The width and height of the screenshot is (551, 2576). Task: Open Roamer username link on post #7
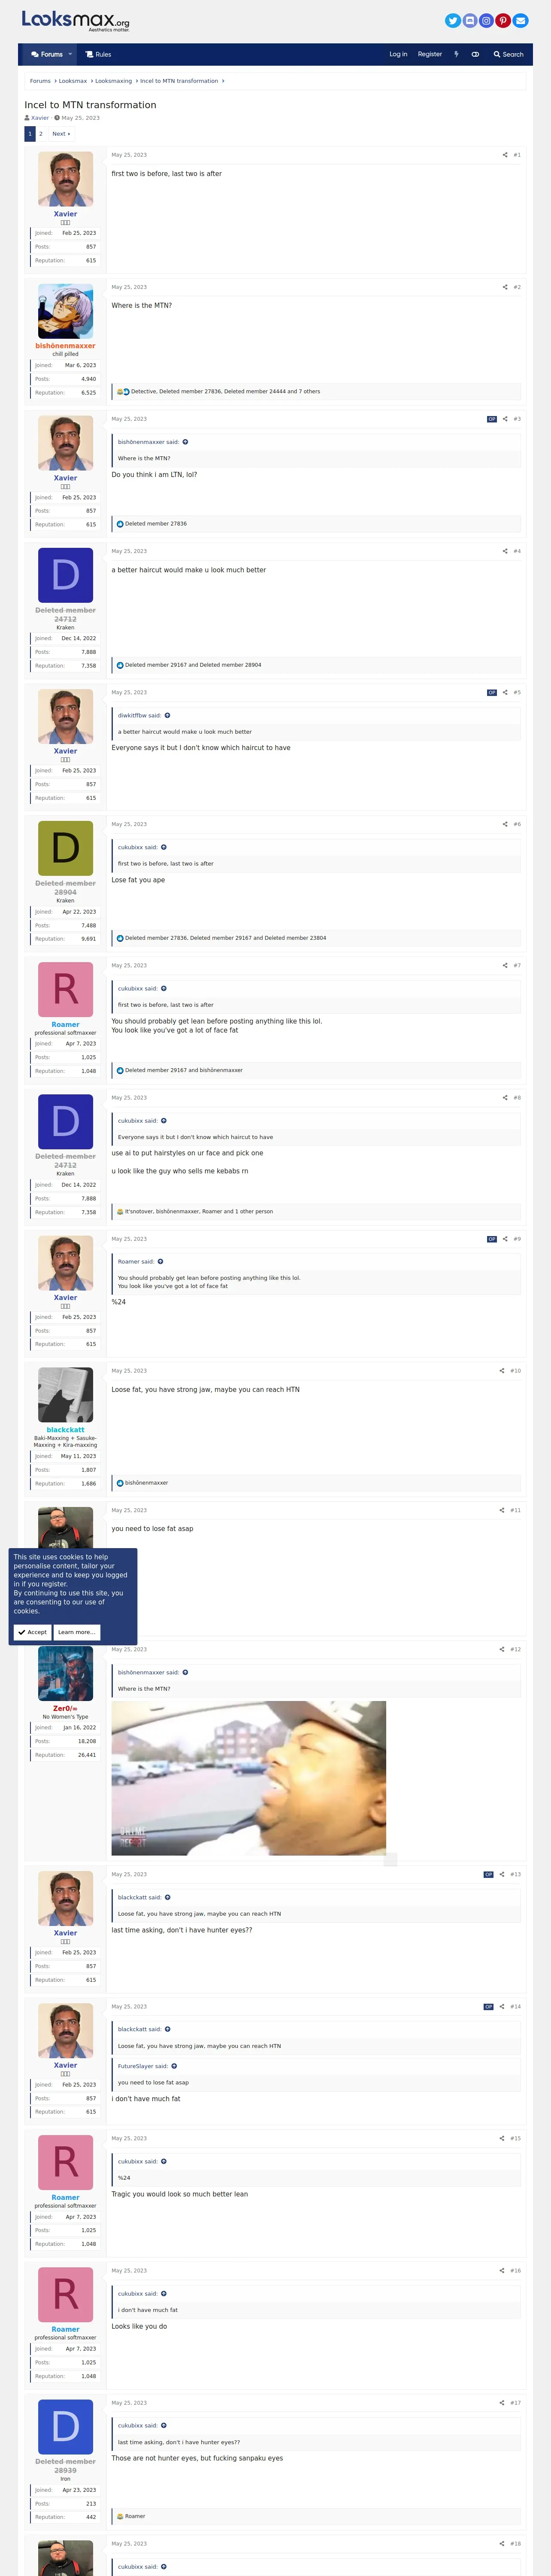coord(65,1024)
